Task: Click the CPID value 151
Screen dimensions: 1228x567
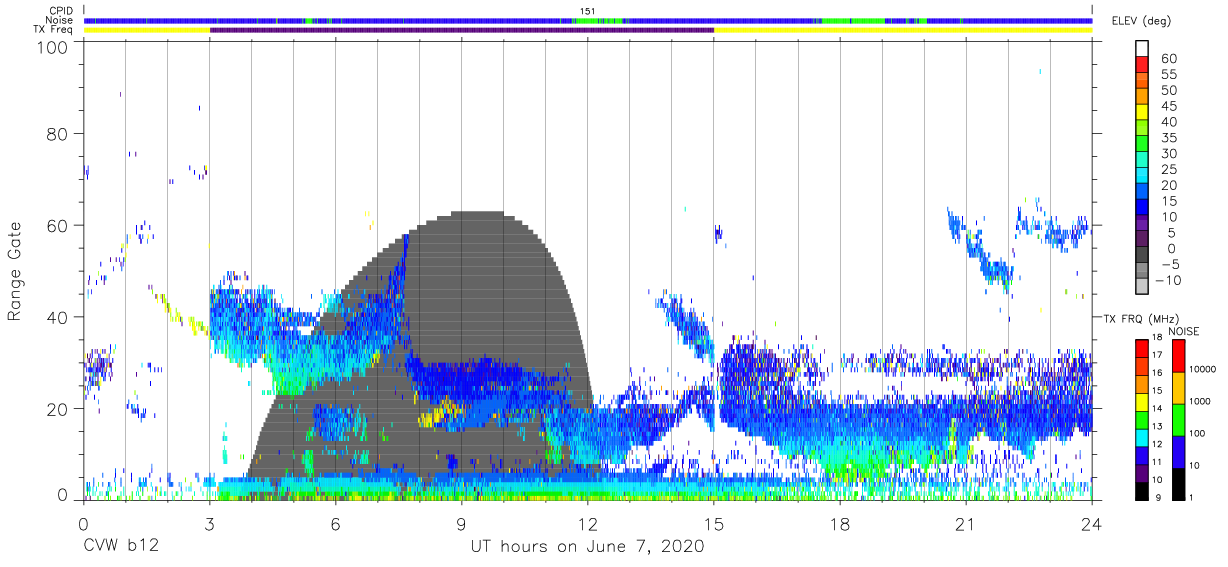Action: (587, 11)
